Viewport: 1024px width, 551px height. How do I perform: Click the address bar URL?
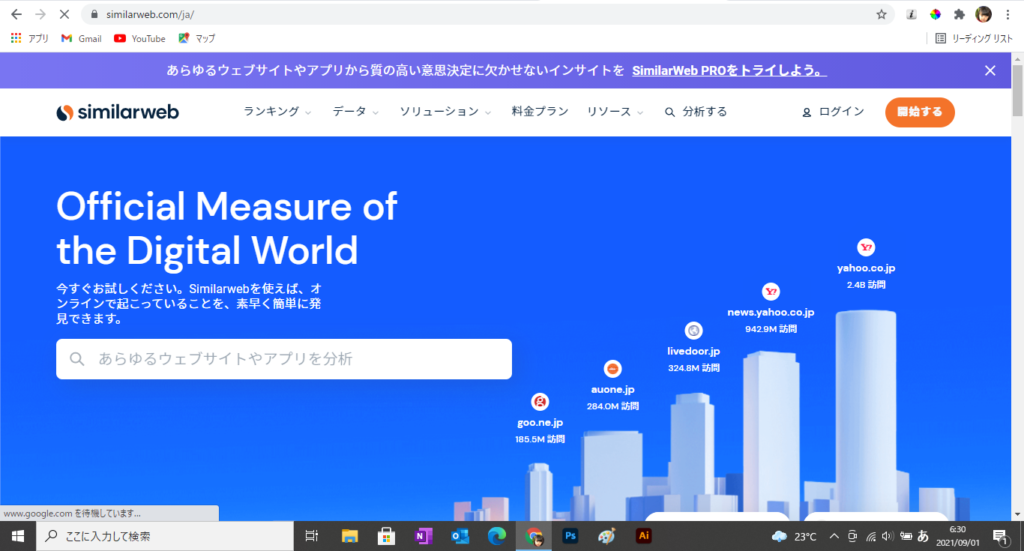click(x=150, y=14)
